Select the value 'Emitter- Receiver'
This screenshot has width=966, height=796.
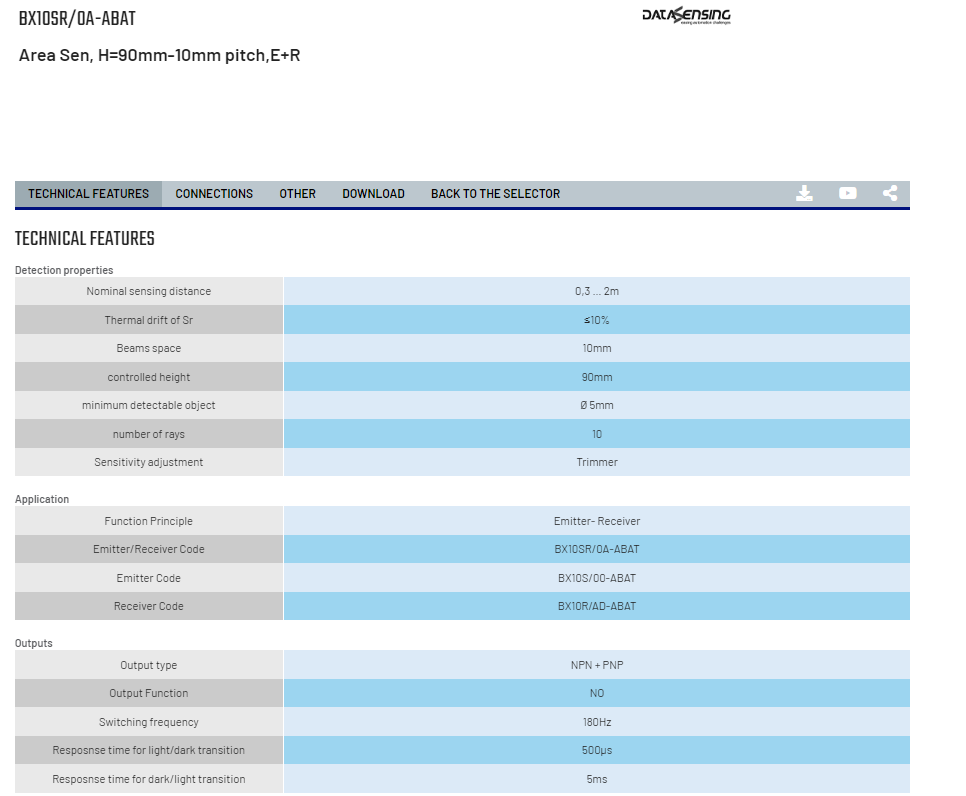pos(597,521)
